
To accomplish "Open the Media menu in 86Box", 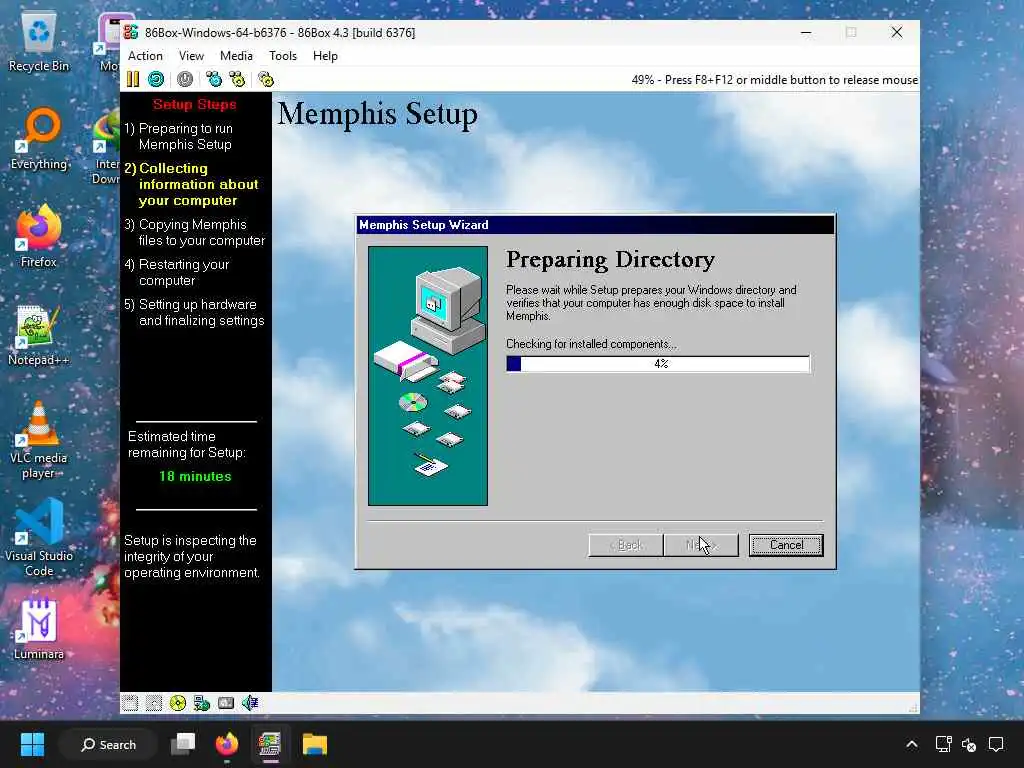I will tap(236, 56).
